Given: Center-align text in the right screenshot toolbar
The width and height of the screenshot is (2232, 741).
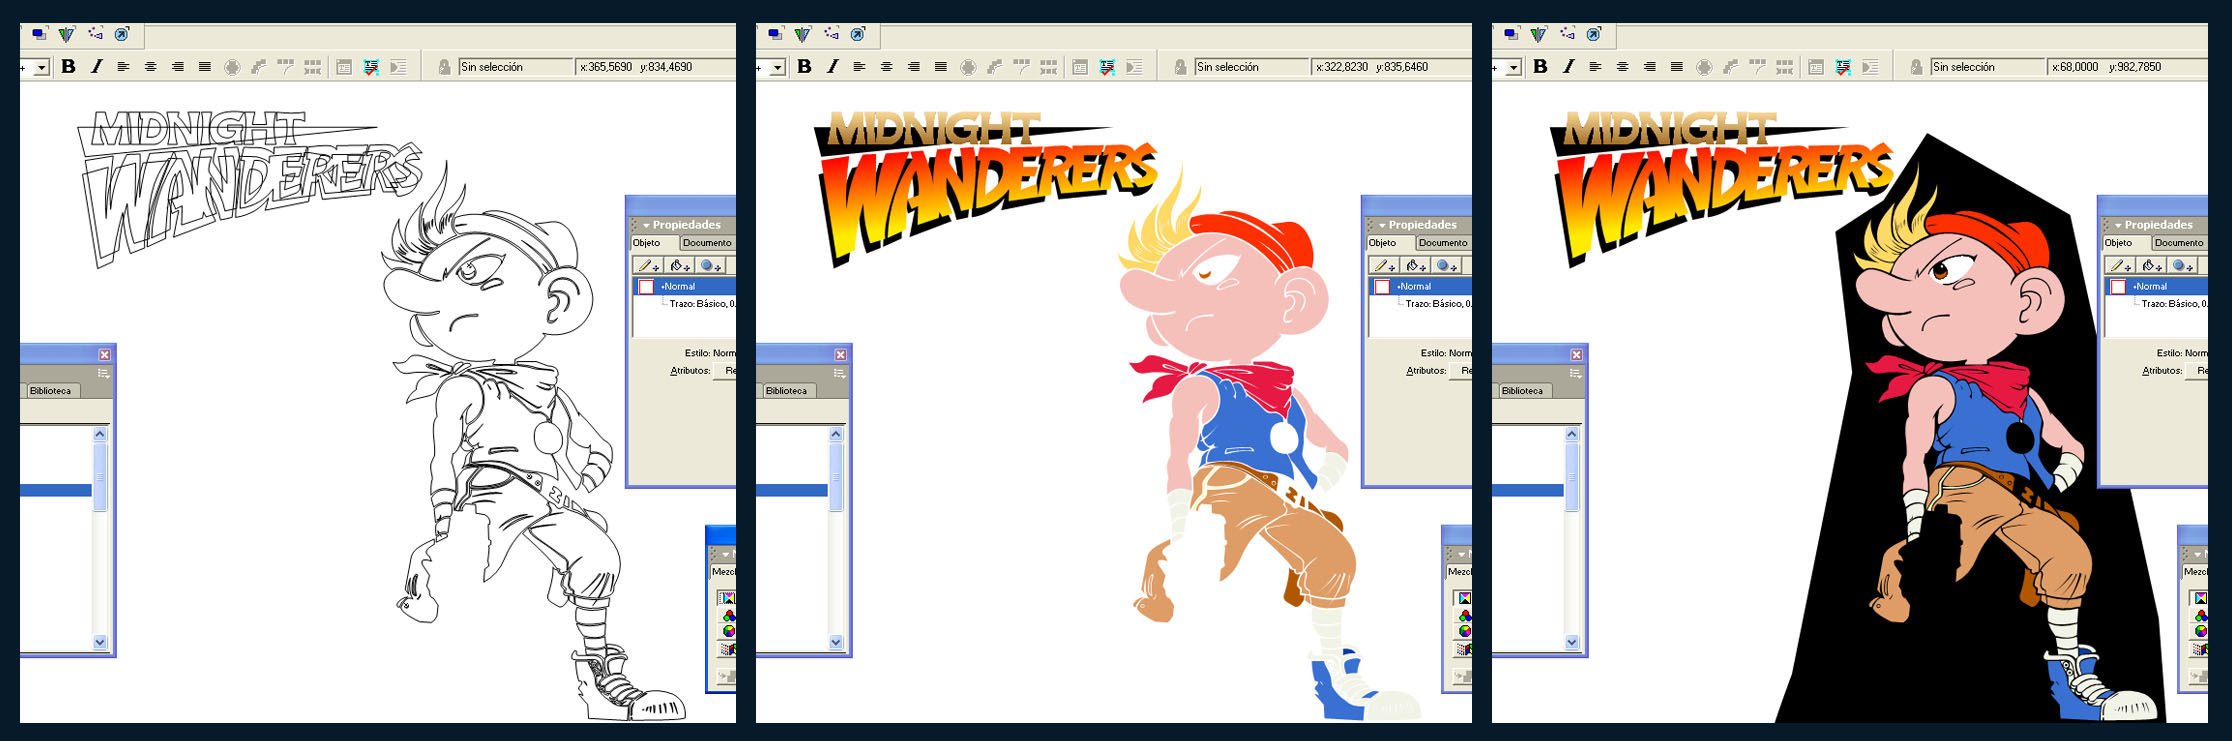Looking at the screenshot, I should point(1623,67).
